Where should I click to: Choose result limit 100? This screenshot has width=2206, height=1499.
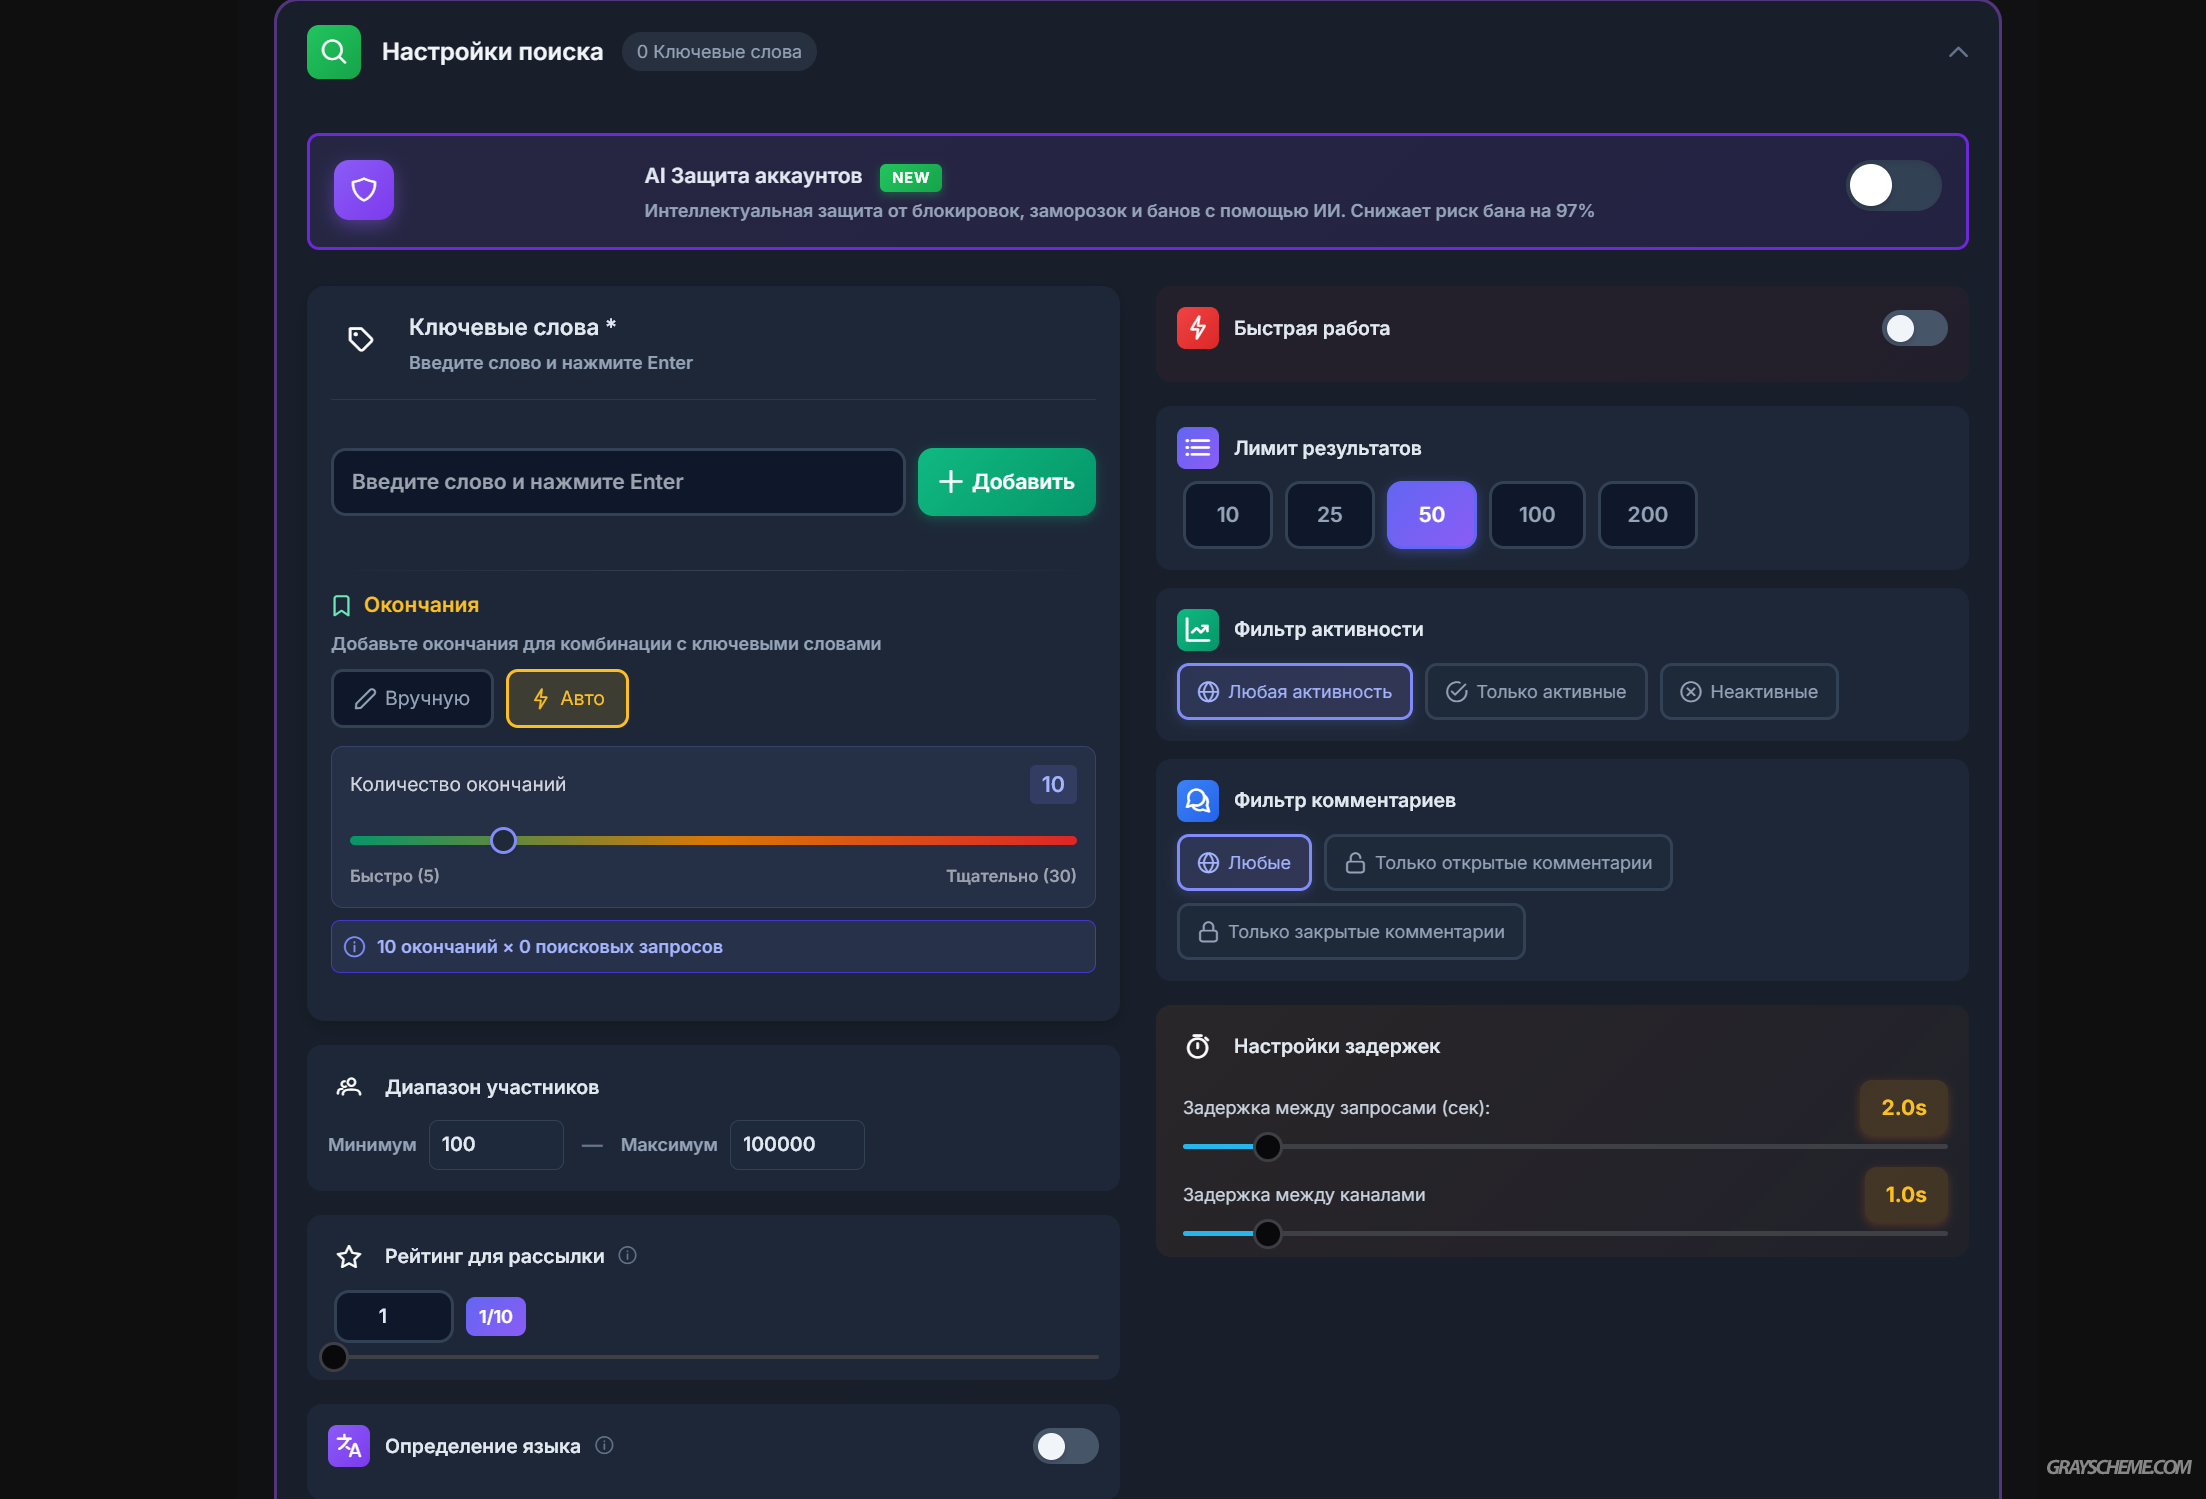point(1536,515)
